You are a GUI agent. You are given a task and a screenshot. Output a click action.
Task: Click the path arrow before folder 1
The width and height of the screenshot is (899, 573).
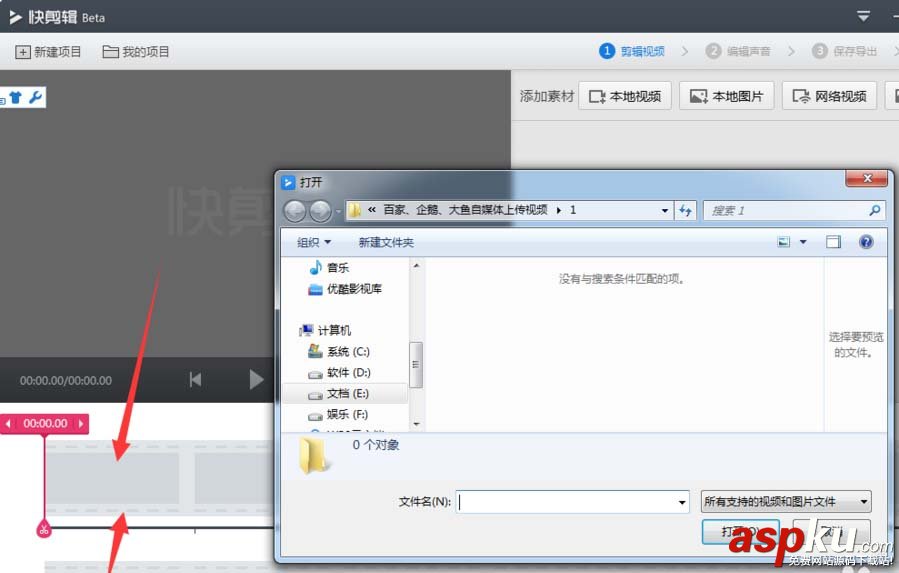[558, 211]
